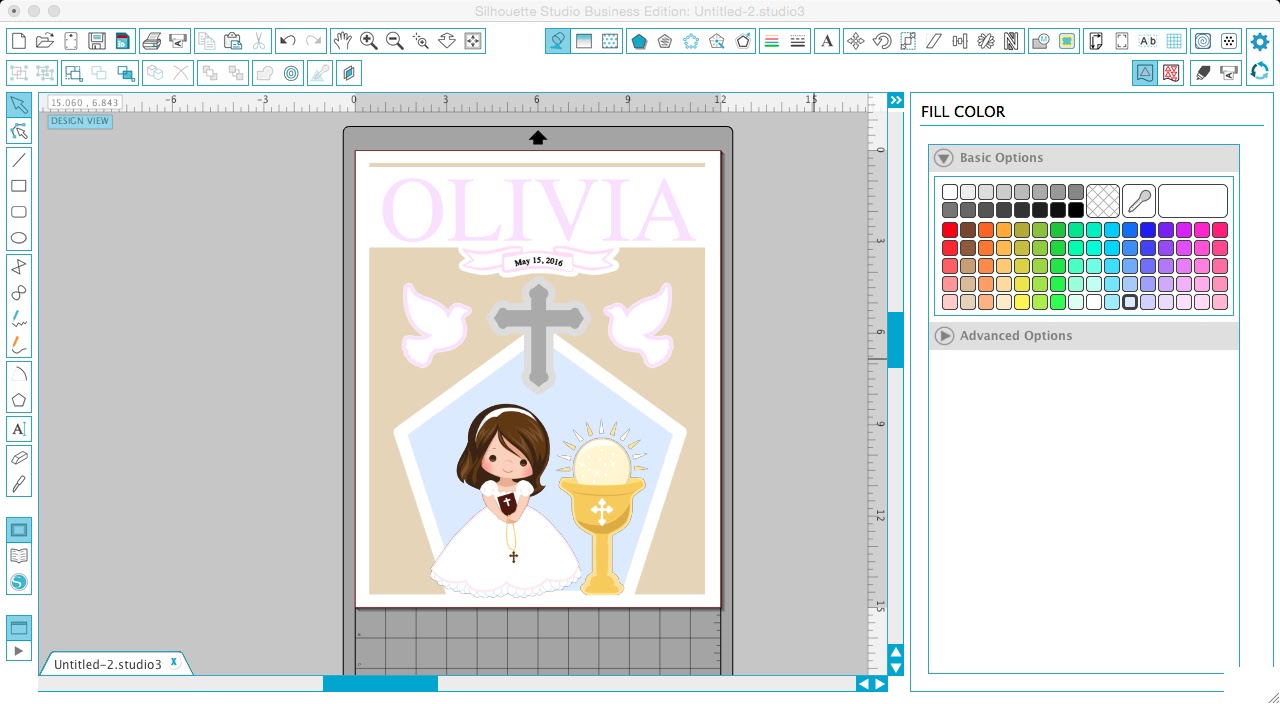
Task: Select the Text tool in left toolbar
Action: pyautogui.click(x=19, y=428)
